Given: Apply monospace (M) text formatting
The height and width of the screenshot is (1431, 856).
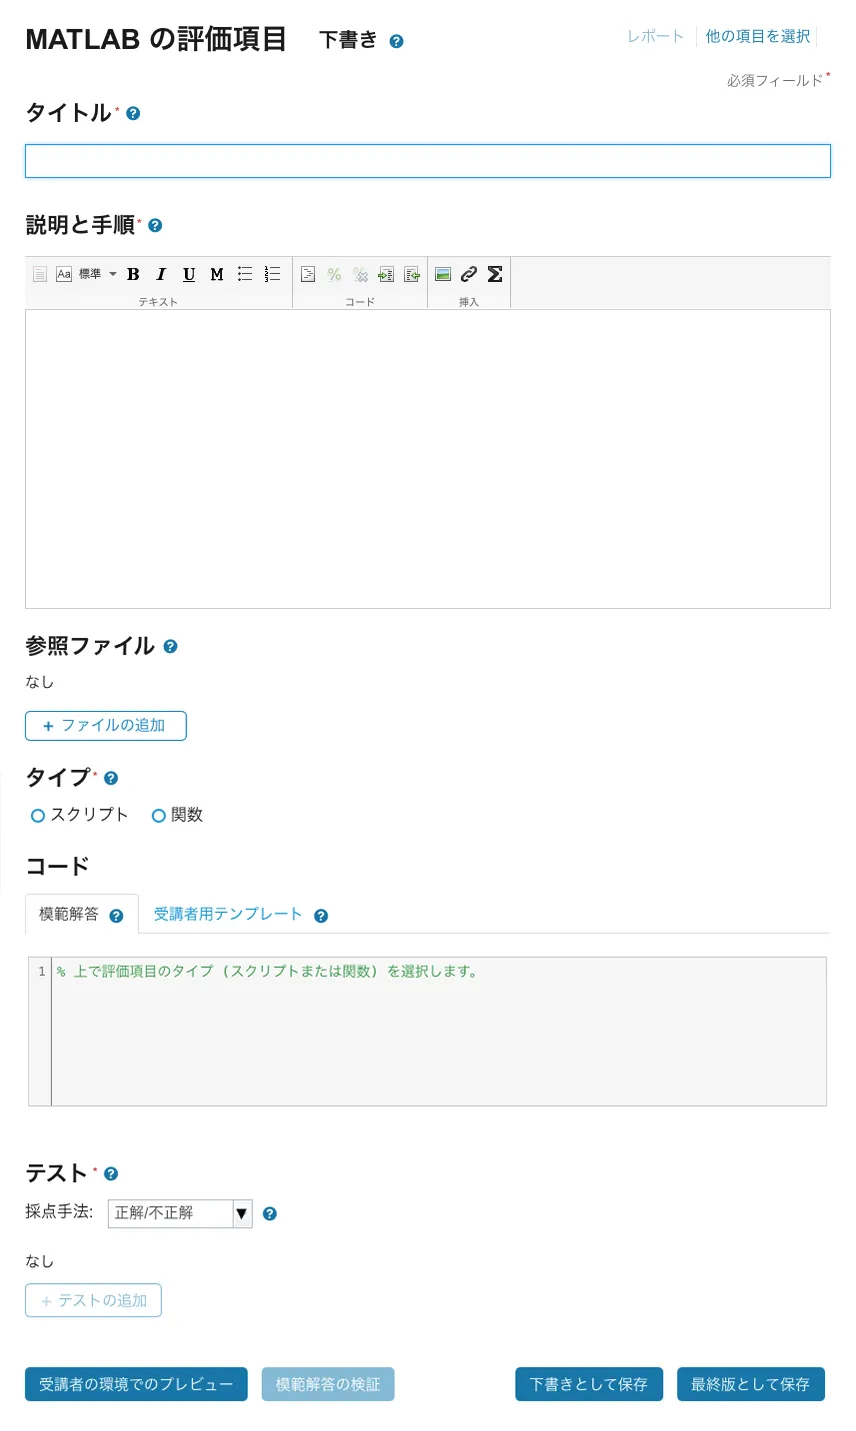Looking at the screenshot, I should click(x=217, y=274).
